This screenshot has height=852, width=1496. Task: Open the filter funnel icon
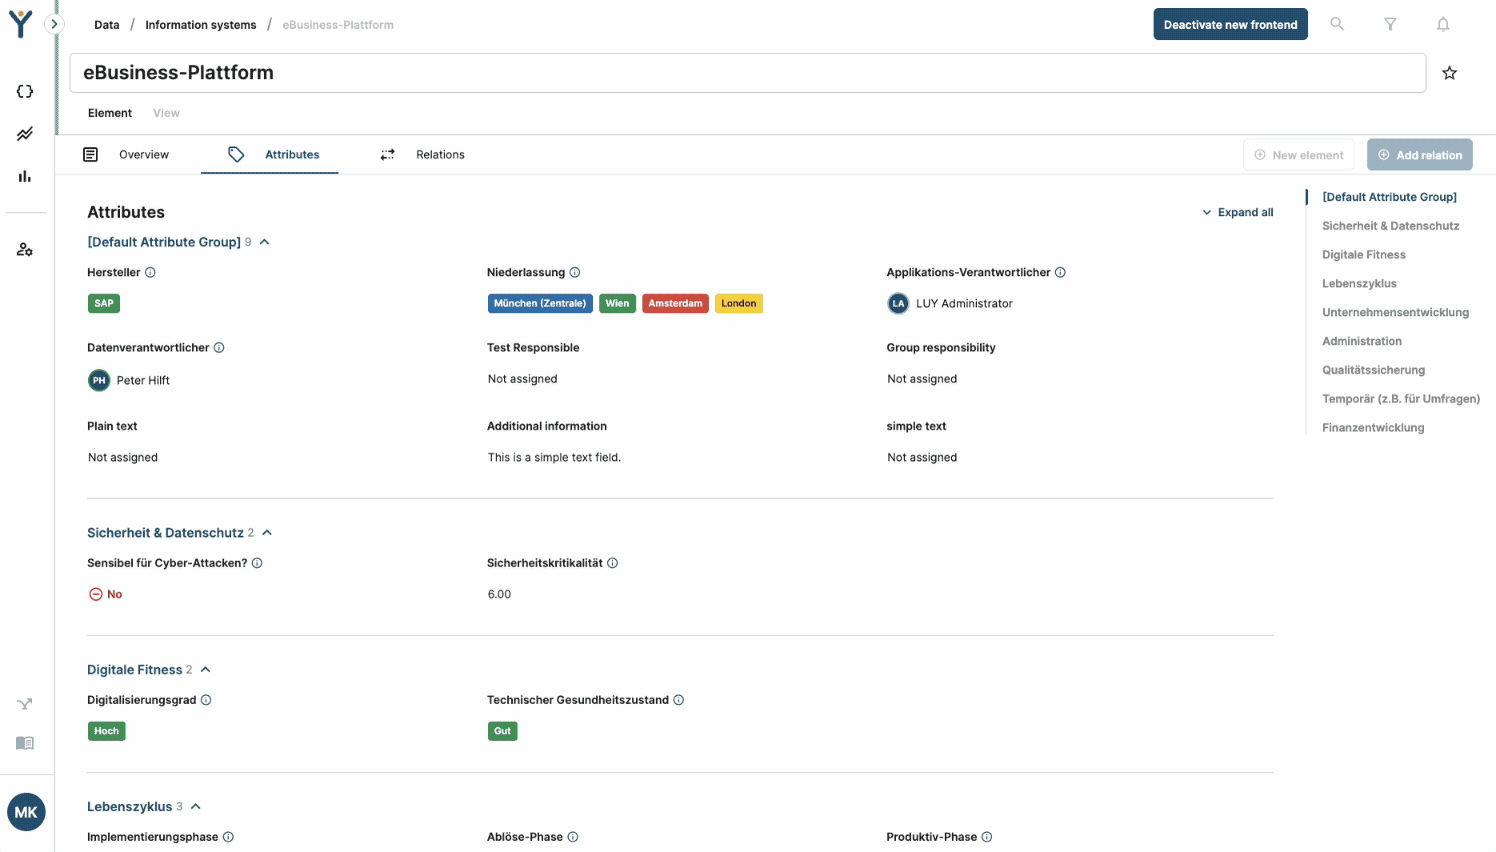click(1389, 24)
